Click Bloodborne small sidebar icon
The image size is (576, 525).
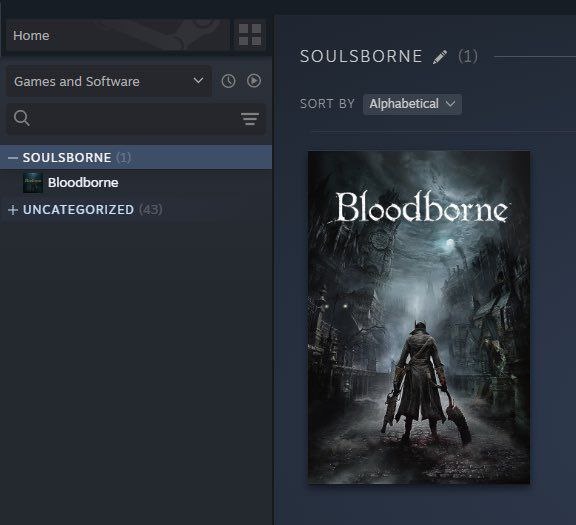[x=33, y=183]
